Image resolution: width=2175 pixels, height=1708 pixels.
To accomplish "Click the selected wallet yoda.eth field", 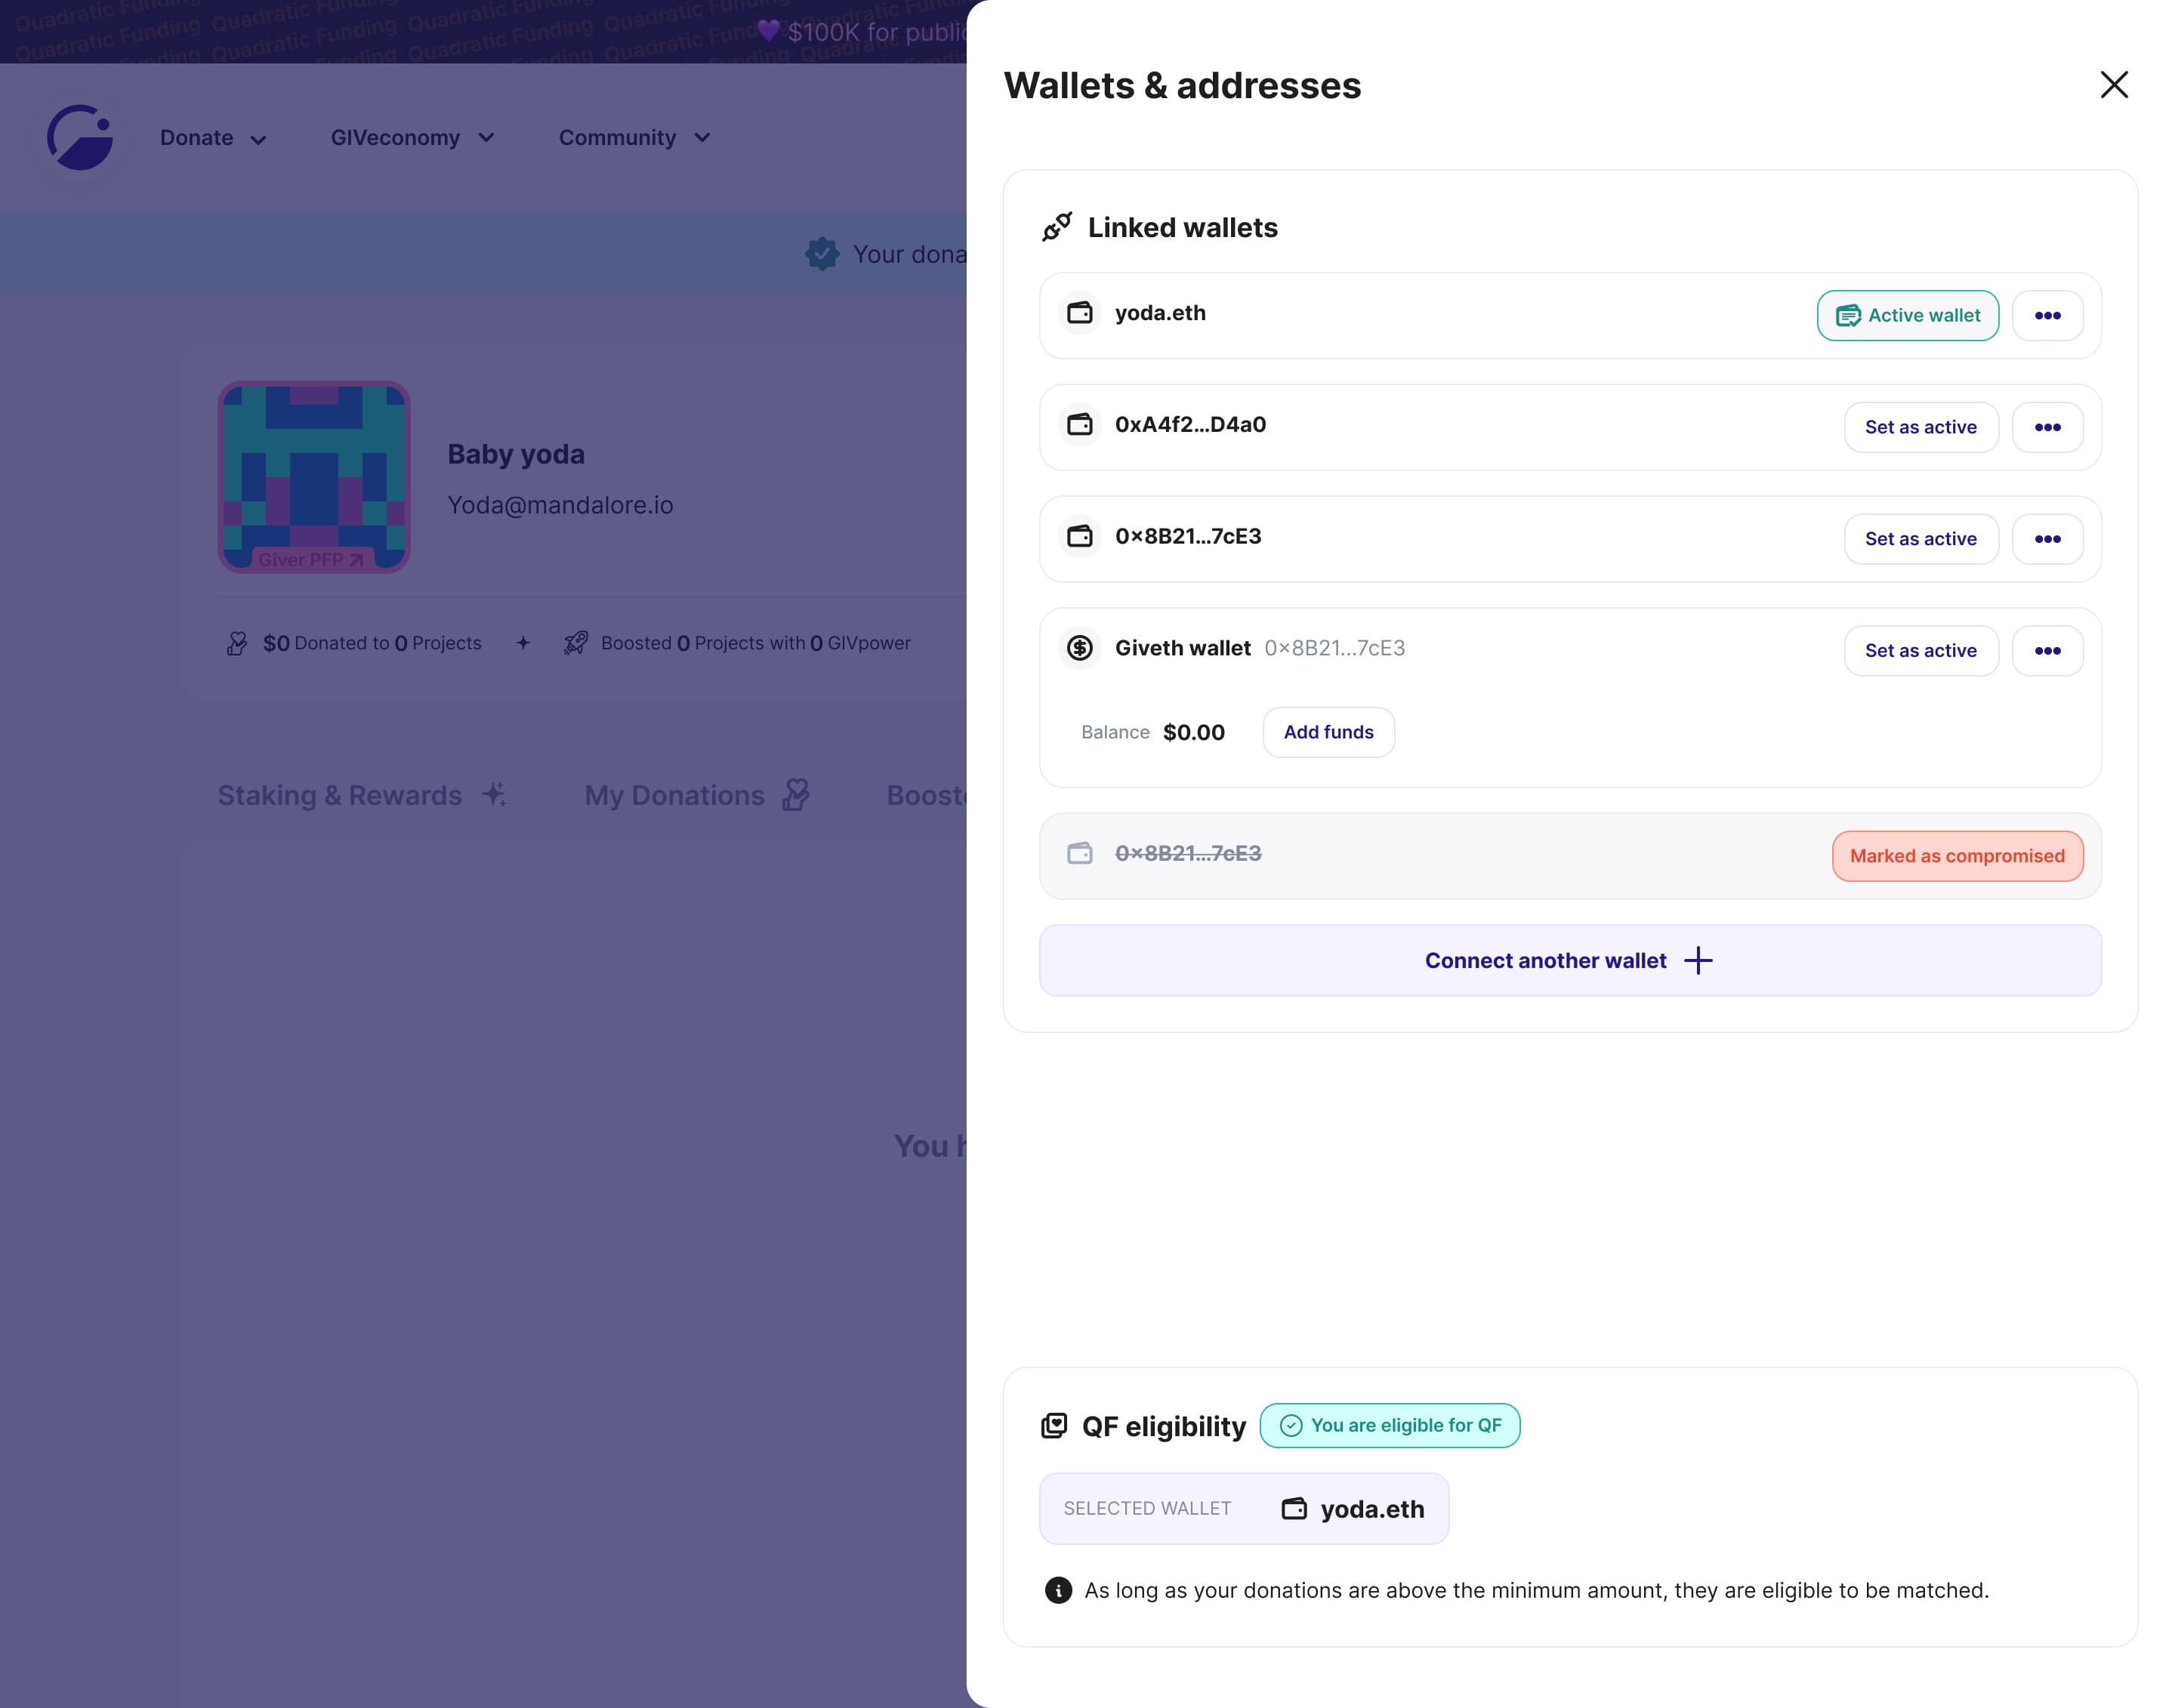I will 1244,1509.
